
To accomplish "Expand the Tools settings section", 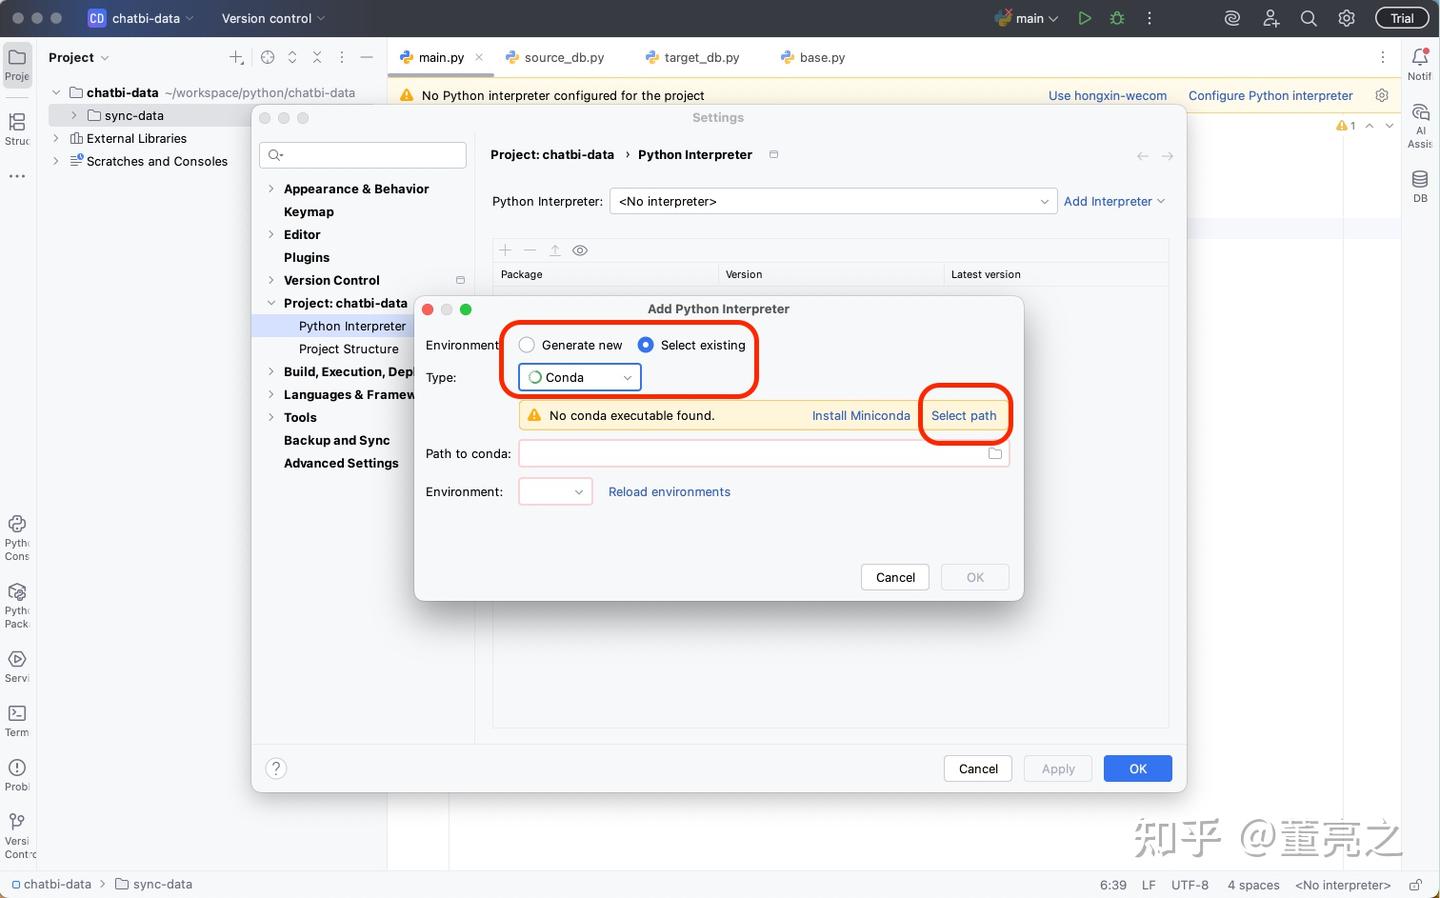I will click(x=271, y=418).
